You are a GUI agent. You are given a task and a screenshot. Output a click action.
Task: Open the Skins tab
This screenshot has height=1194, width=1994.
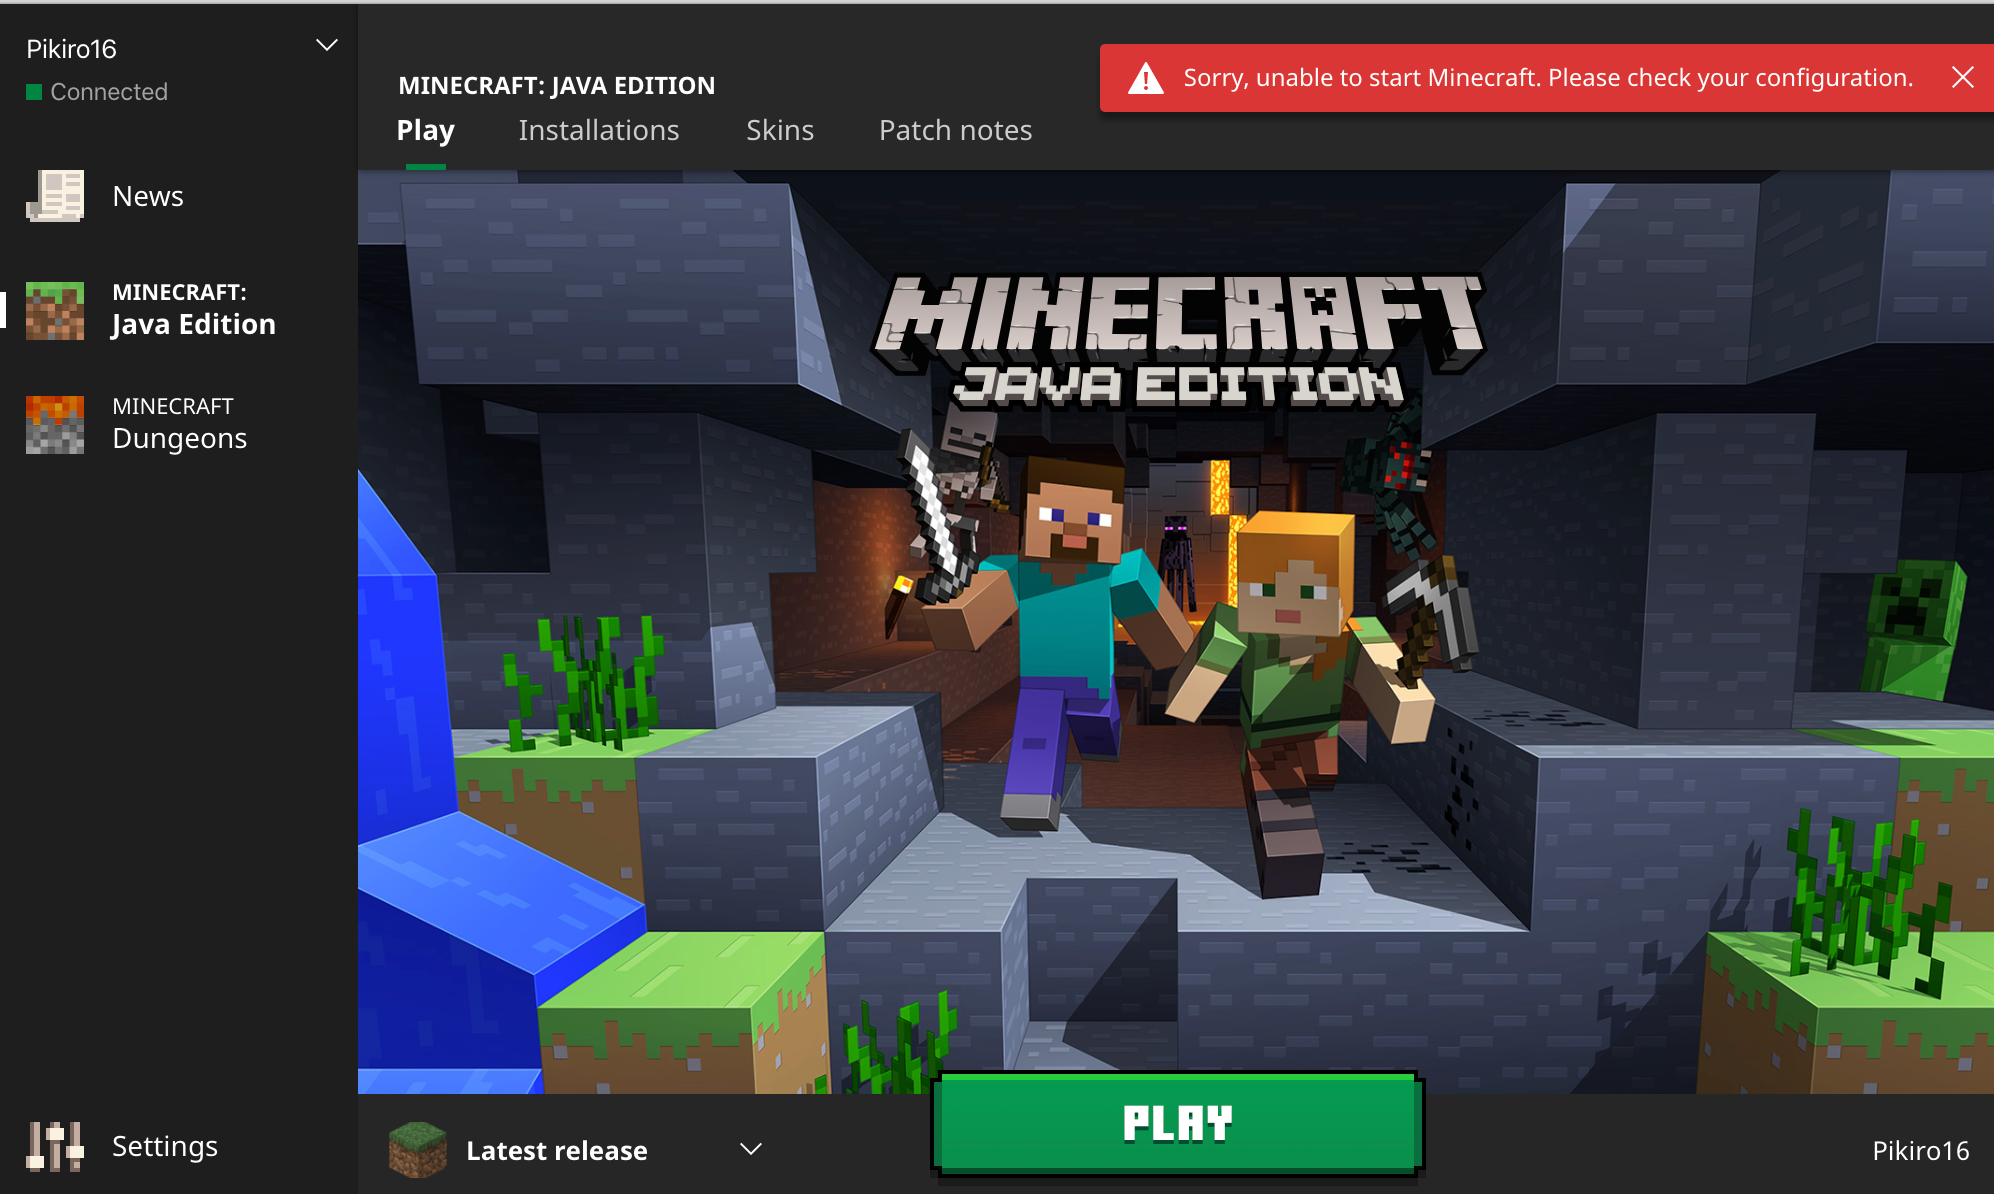pos(779,130)
